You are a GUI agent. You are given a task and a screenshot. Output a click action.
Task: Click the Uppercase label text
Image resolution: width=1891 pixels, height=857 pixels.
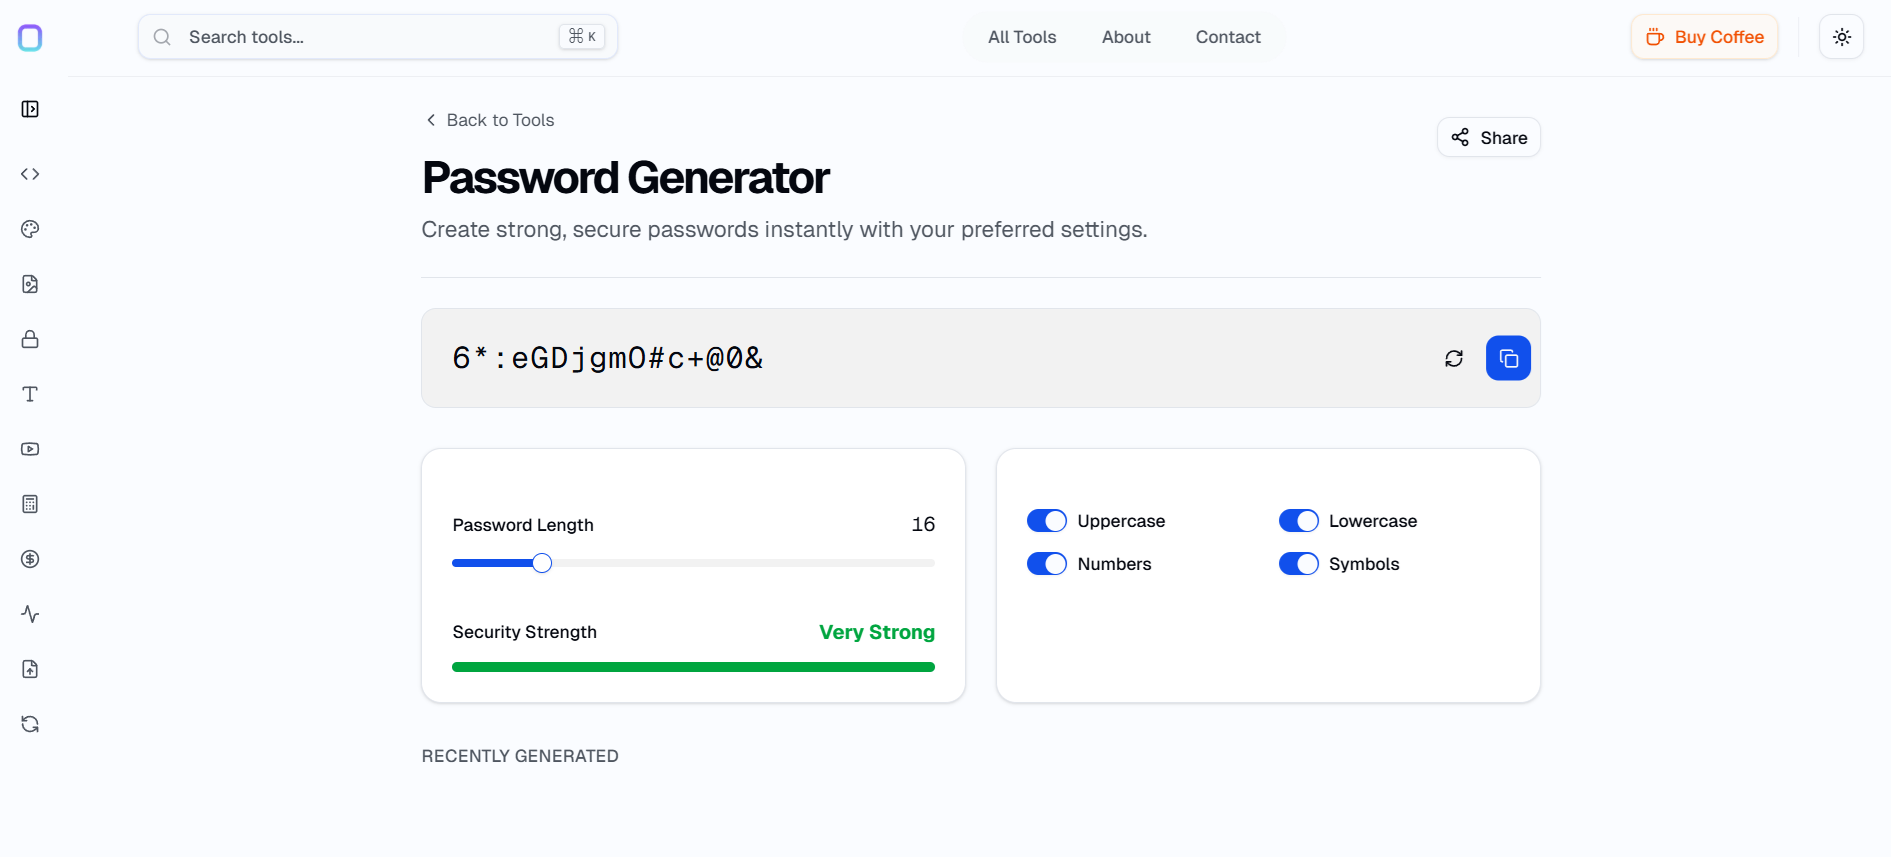pos(1121,521)
